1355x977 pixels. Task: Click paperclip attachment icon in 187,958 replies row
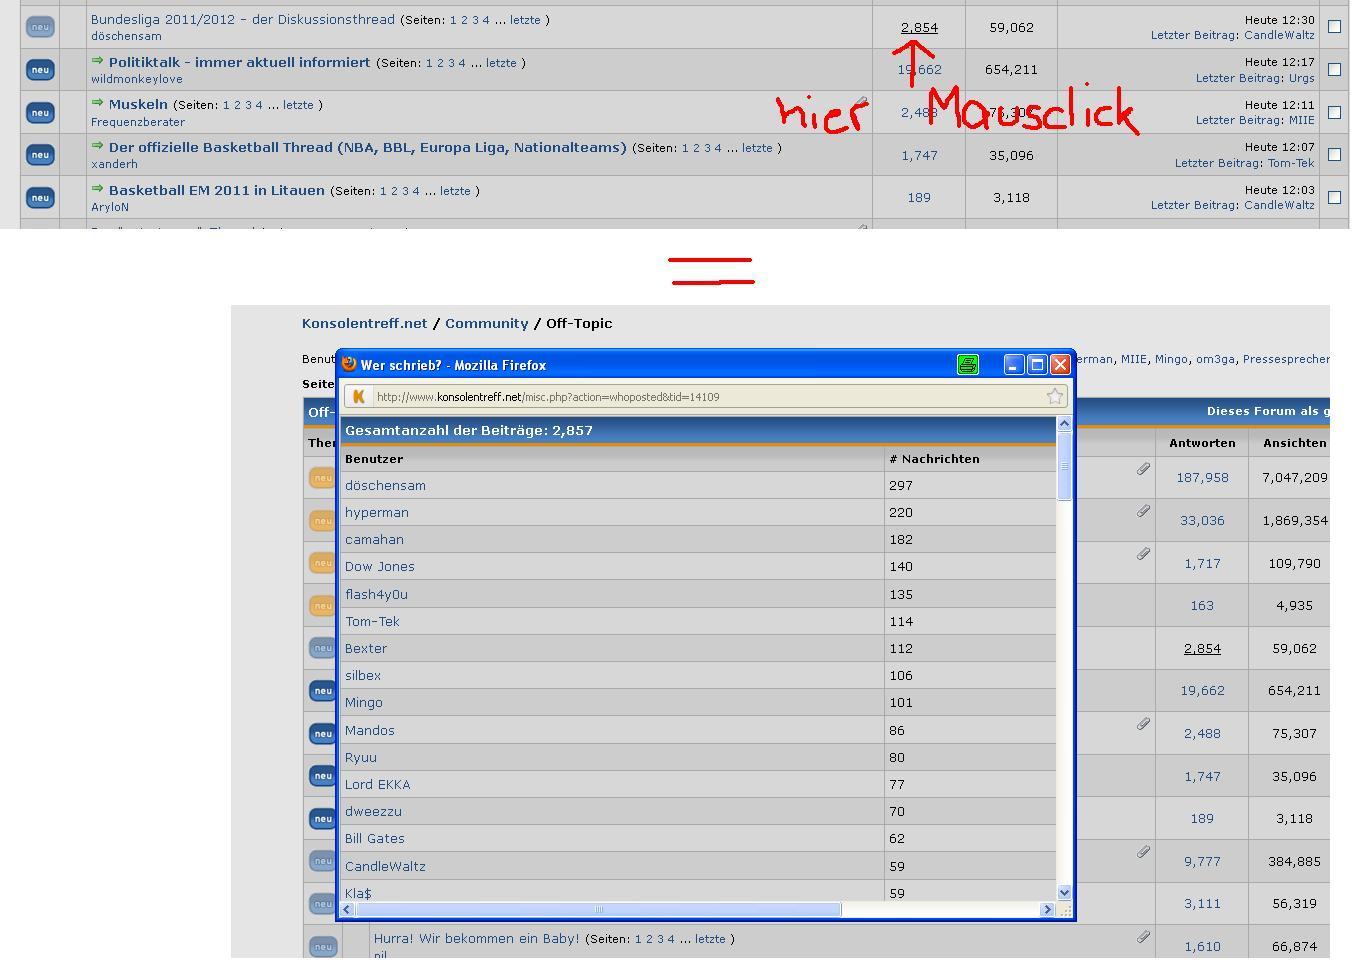(x=1143, y=469)
